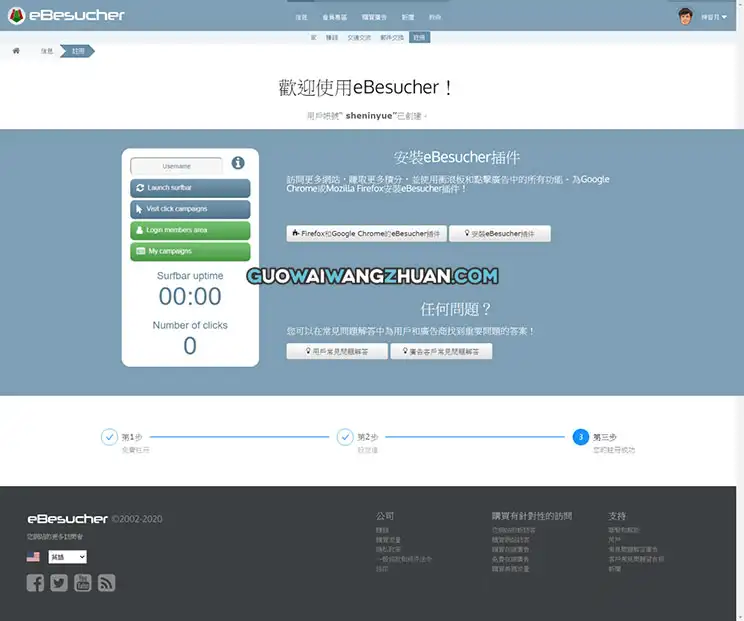The width and height of the screenshot is (744, 621).
Task: Open the 購買廣告 menu item
Action: click(x=374, y=17)
